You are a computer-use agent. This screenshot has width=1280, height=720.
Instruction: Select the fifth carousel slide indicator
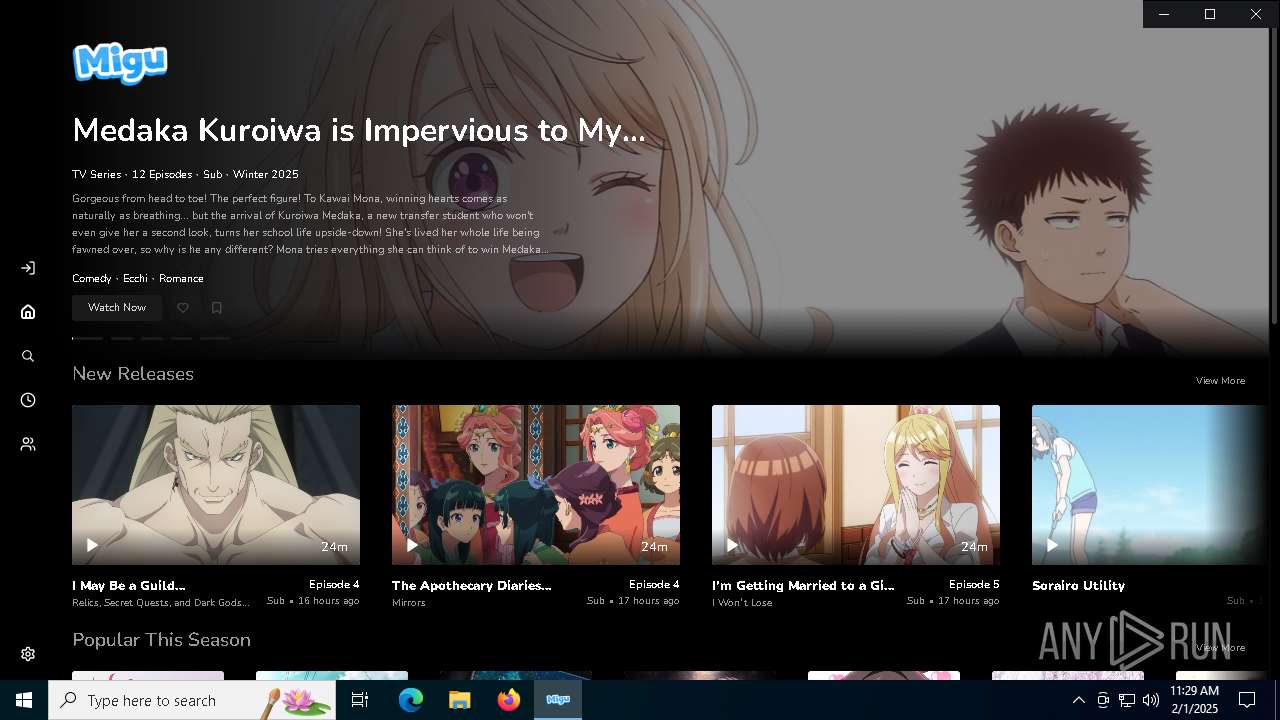coord(214,339)
